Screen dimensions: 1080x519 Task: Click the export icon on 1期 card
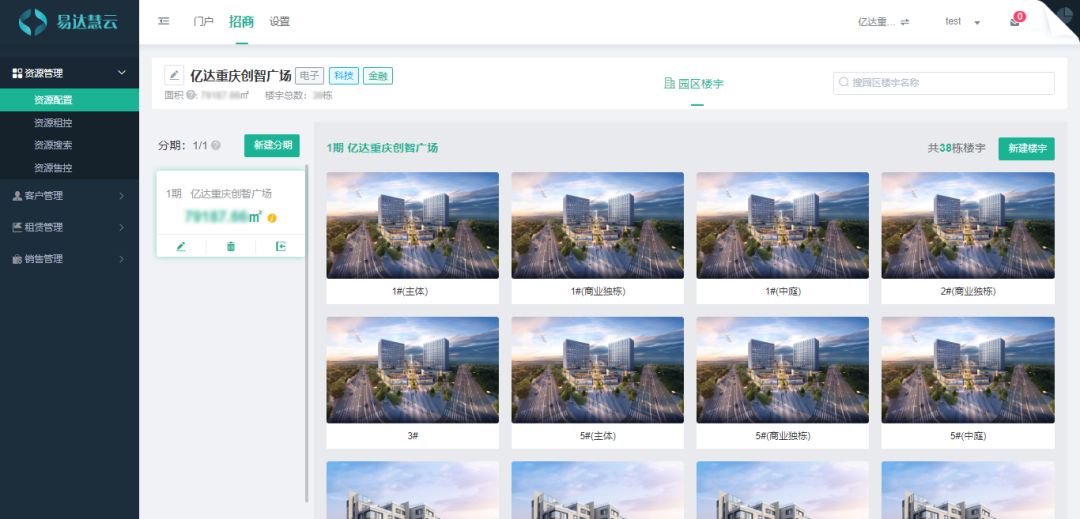[x=280, y=246]
